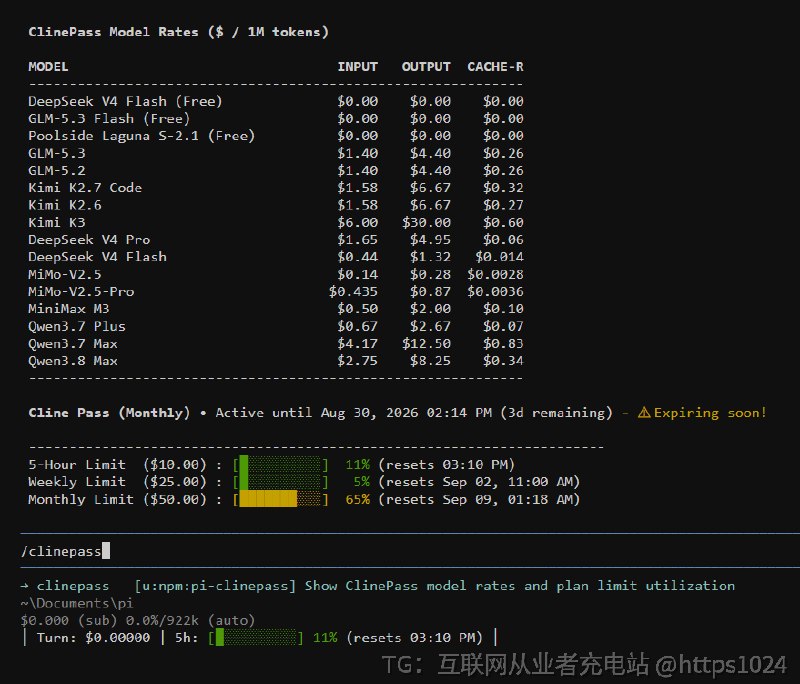Click MiMo-V2.5-Pro input price $0.435
This screenshot has height=684, width=800.
tap(354, 292)
